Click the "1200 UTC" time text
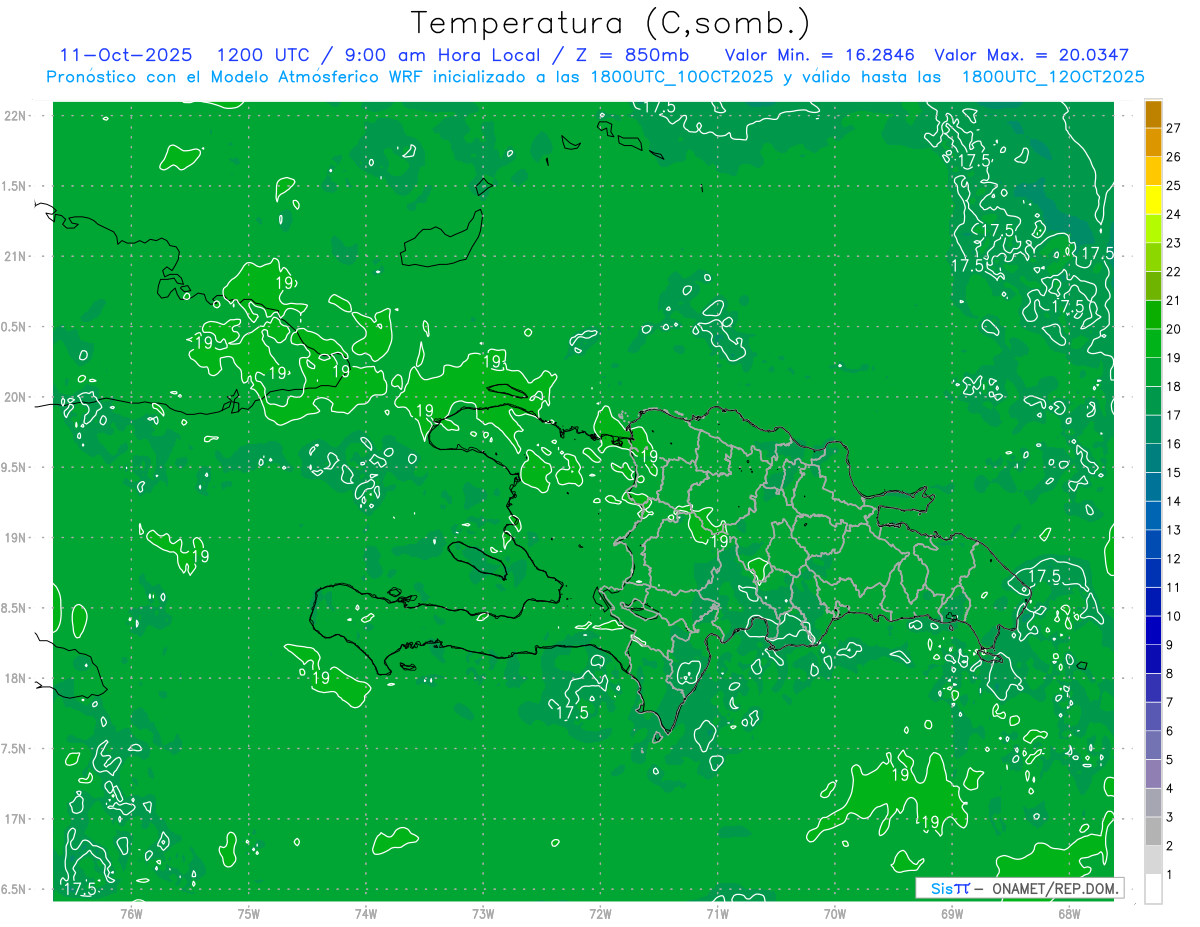 pos(263,55)
